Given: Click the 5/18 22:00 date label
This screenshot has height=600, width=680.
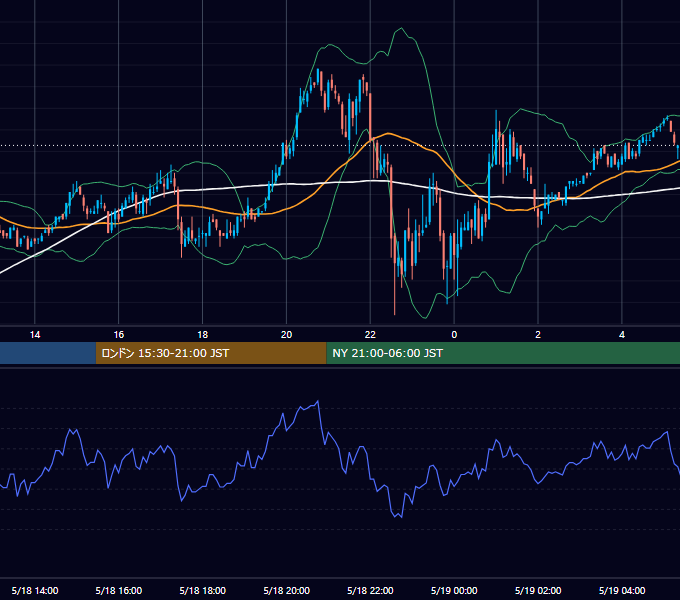Looking at the screenshot, I should point(370,590).
